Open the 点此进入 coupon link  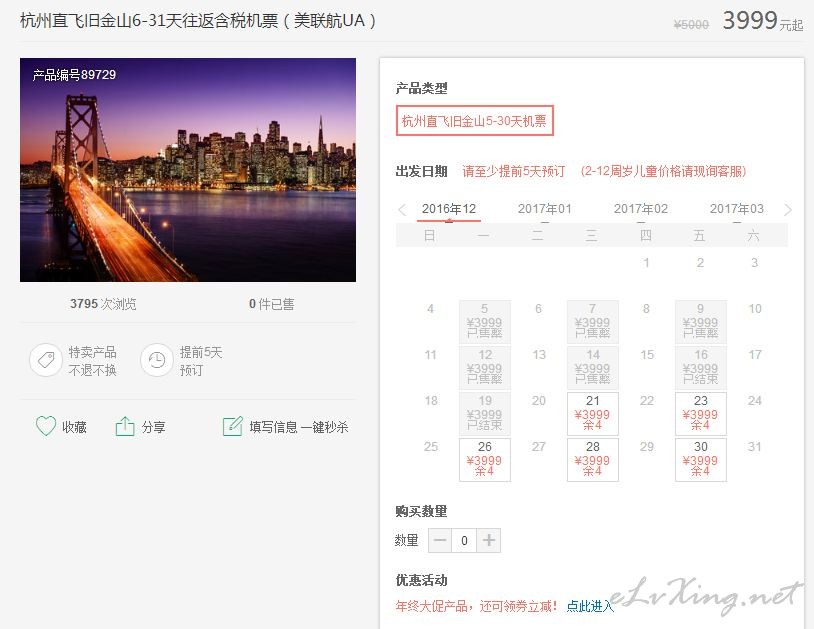click(590, 606)
